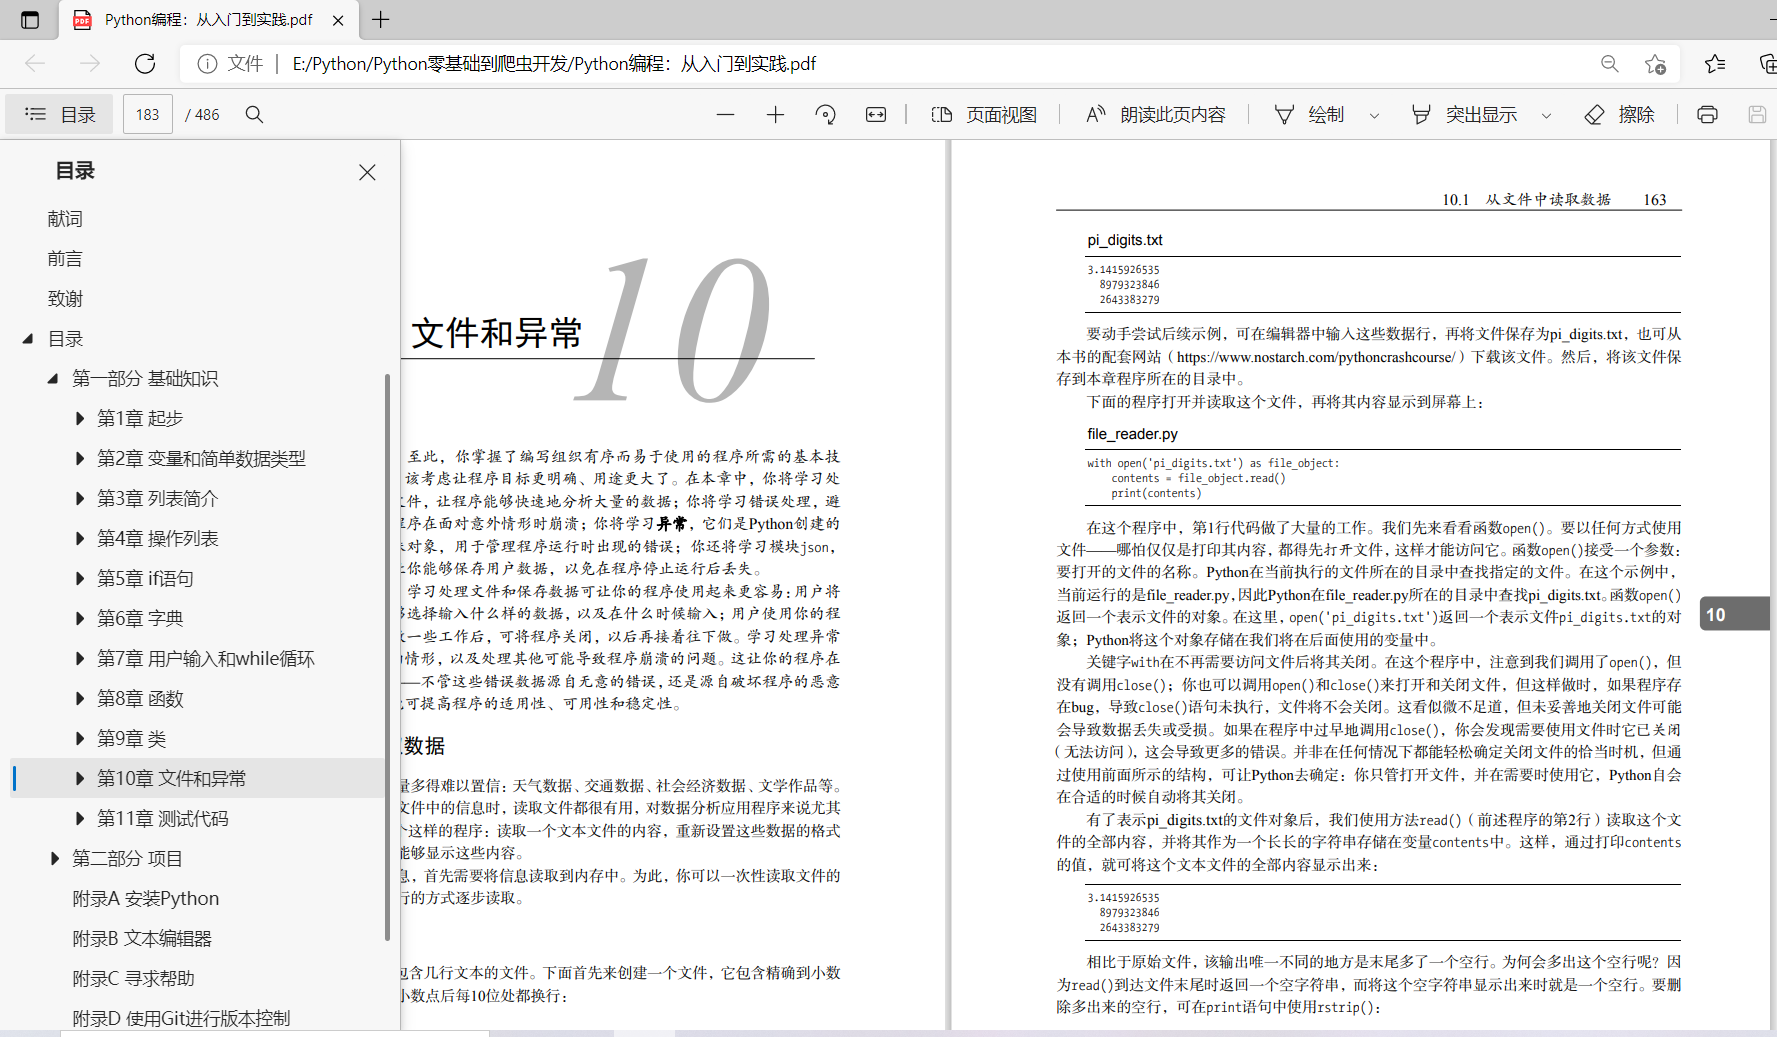This screenshot has width=1777, height=1037.
Task: Open the nostarch.com pythoncrashcourse link
Action: pos(1315,357)
